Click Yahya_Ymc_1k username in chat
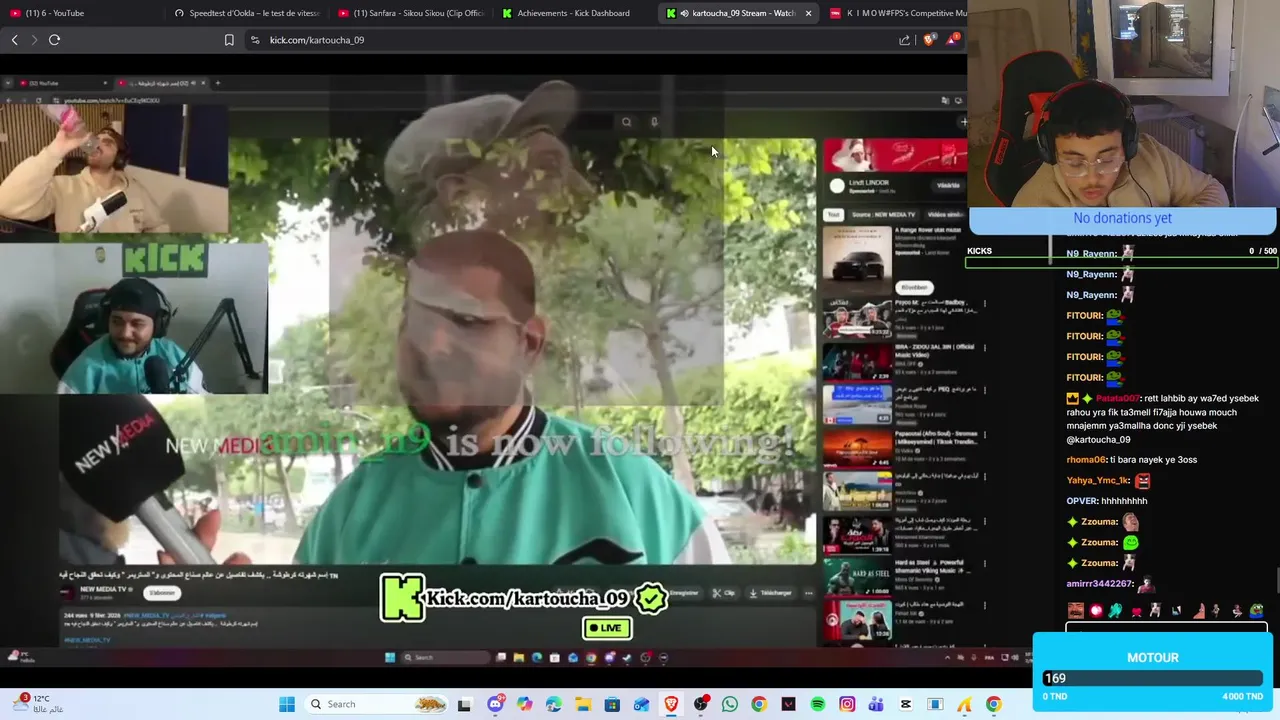 [1097, 480]
